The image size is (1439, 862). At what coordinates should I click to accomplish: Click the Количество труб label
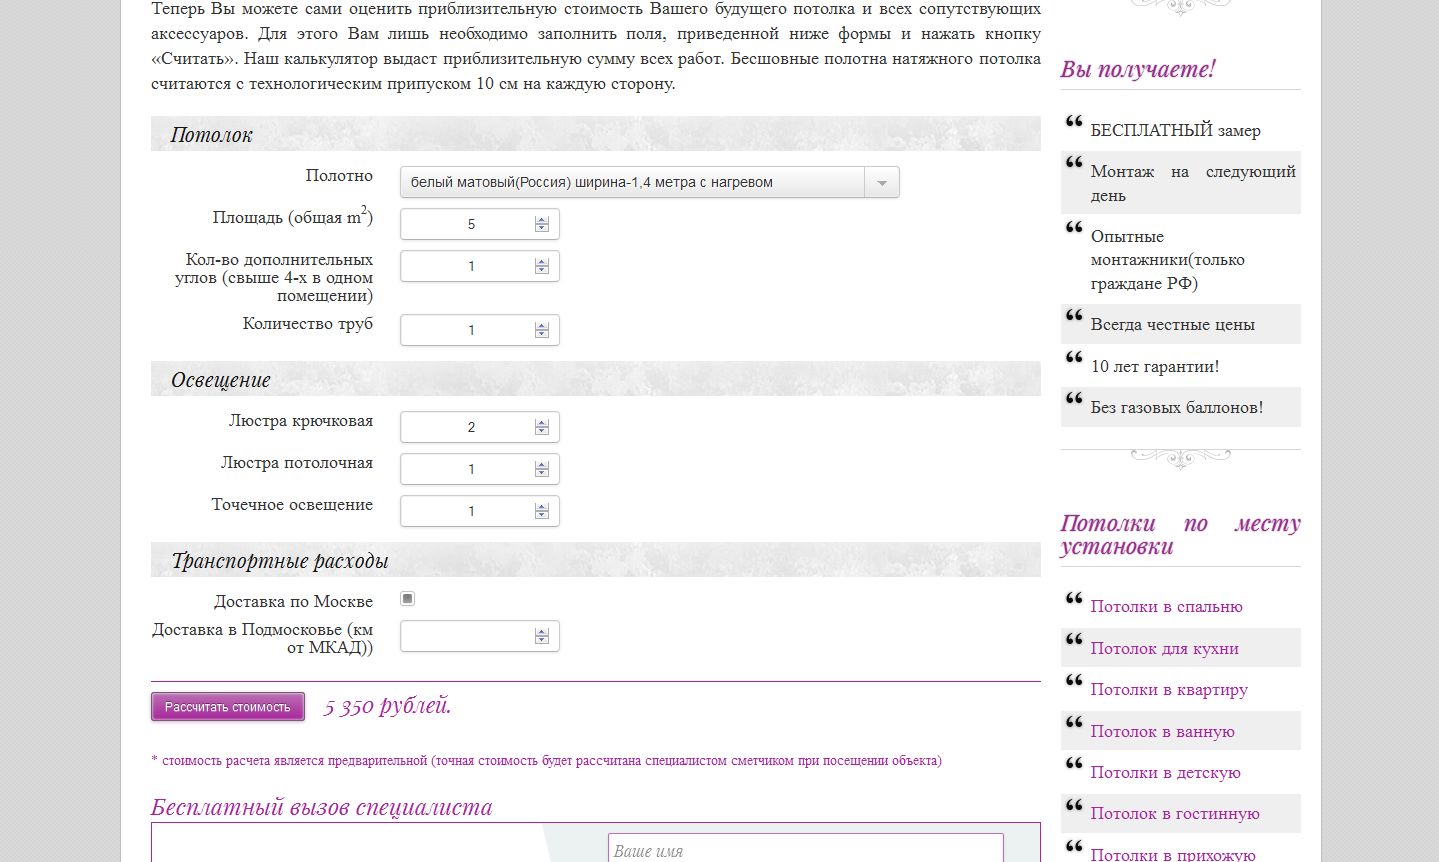click(x=307, y=324)
